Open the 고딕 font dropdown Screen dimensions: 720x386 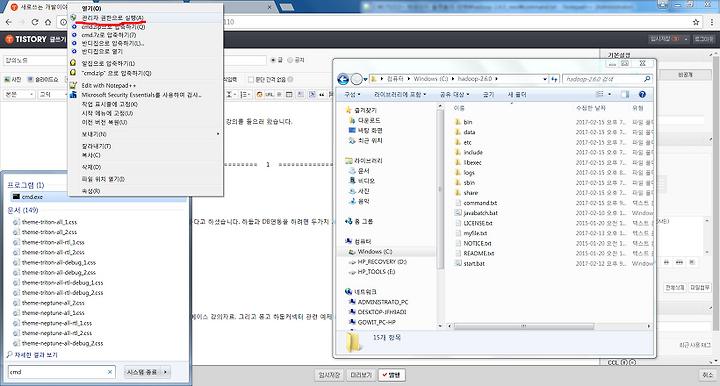tap(52, 94)
